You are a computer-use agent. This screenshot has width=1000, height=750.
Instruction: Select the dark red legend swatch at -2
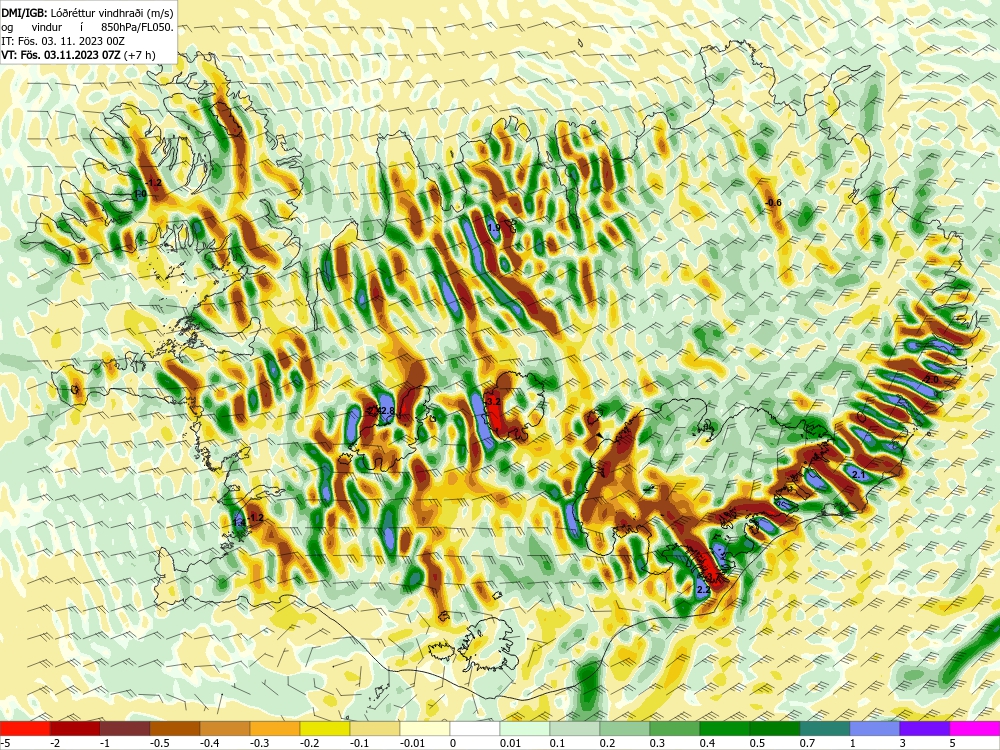(x=75, y=728)
